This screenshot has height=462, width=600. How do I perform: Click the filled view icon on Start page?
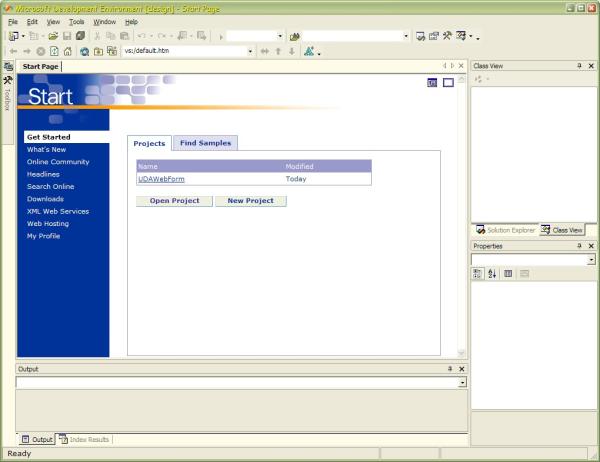click(x=432, y=83)
